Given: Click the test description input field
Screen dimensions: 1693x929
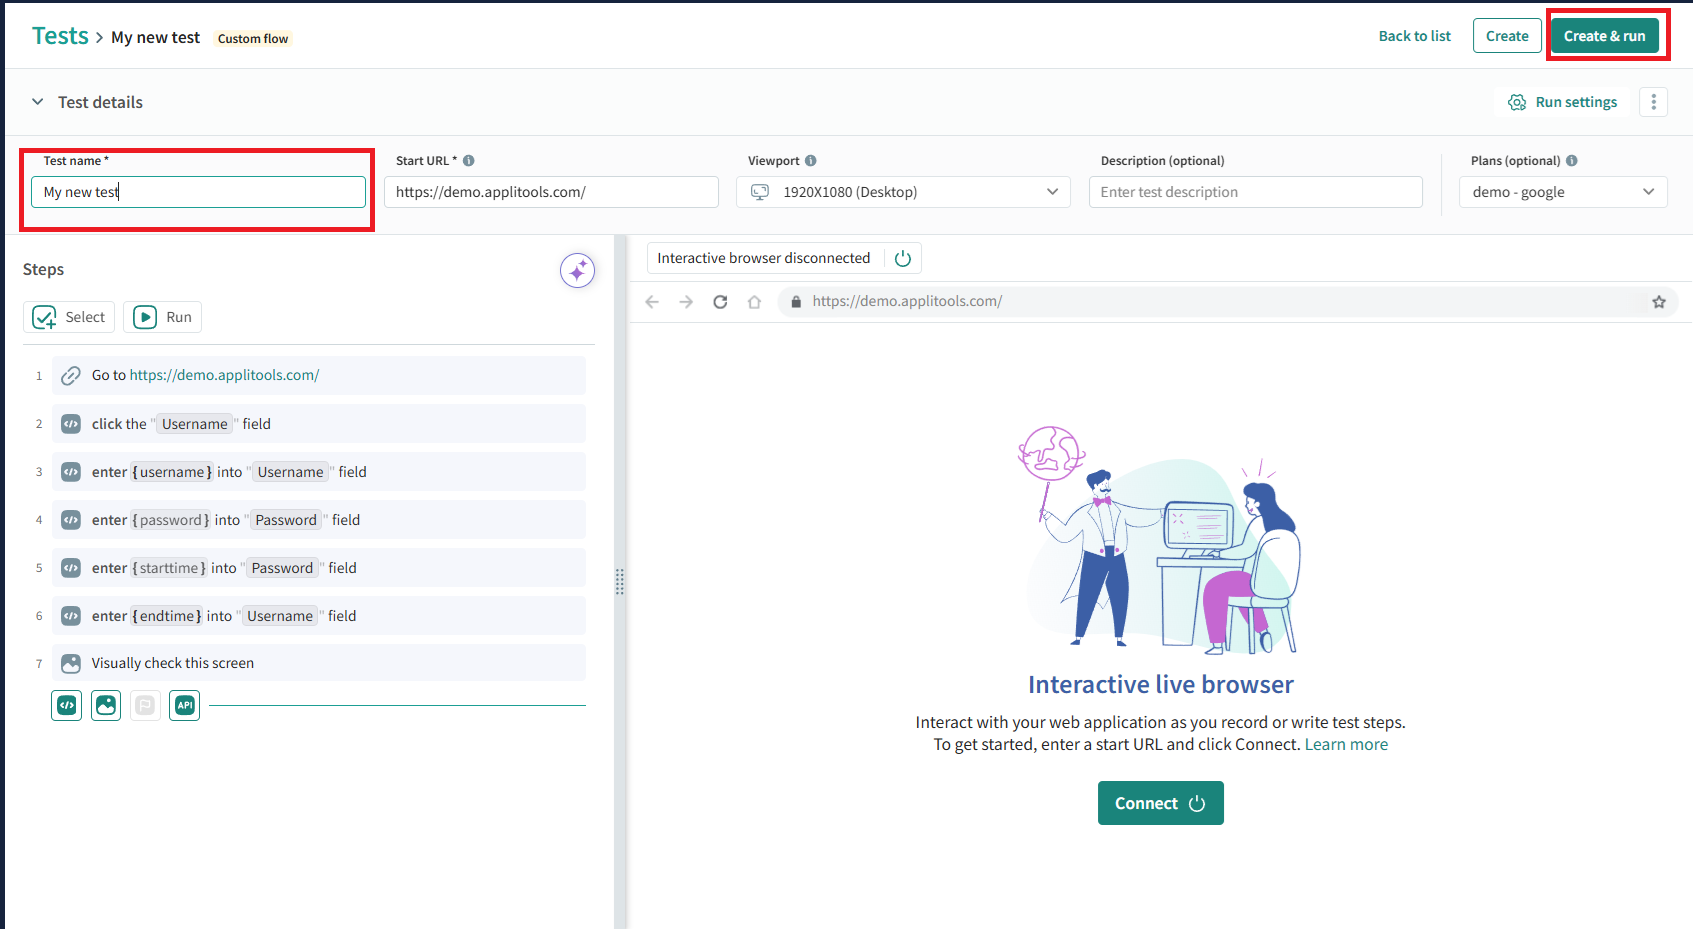Looking at the screenshot, I should pyautogui.click(x=1255, y=192).
